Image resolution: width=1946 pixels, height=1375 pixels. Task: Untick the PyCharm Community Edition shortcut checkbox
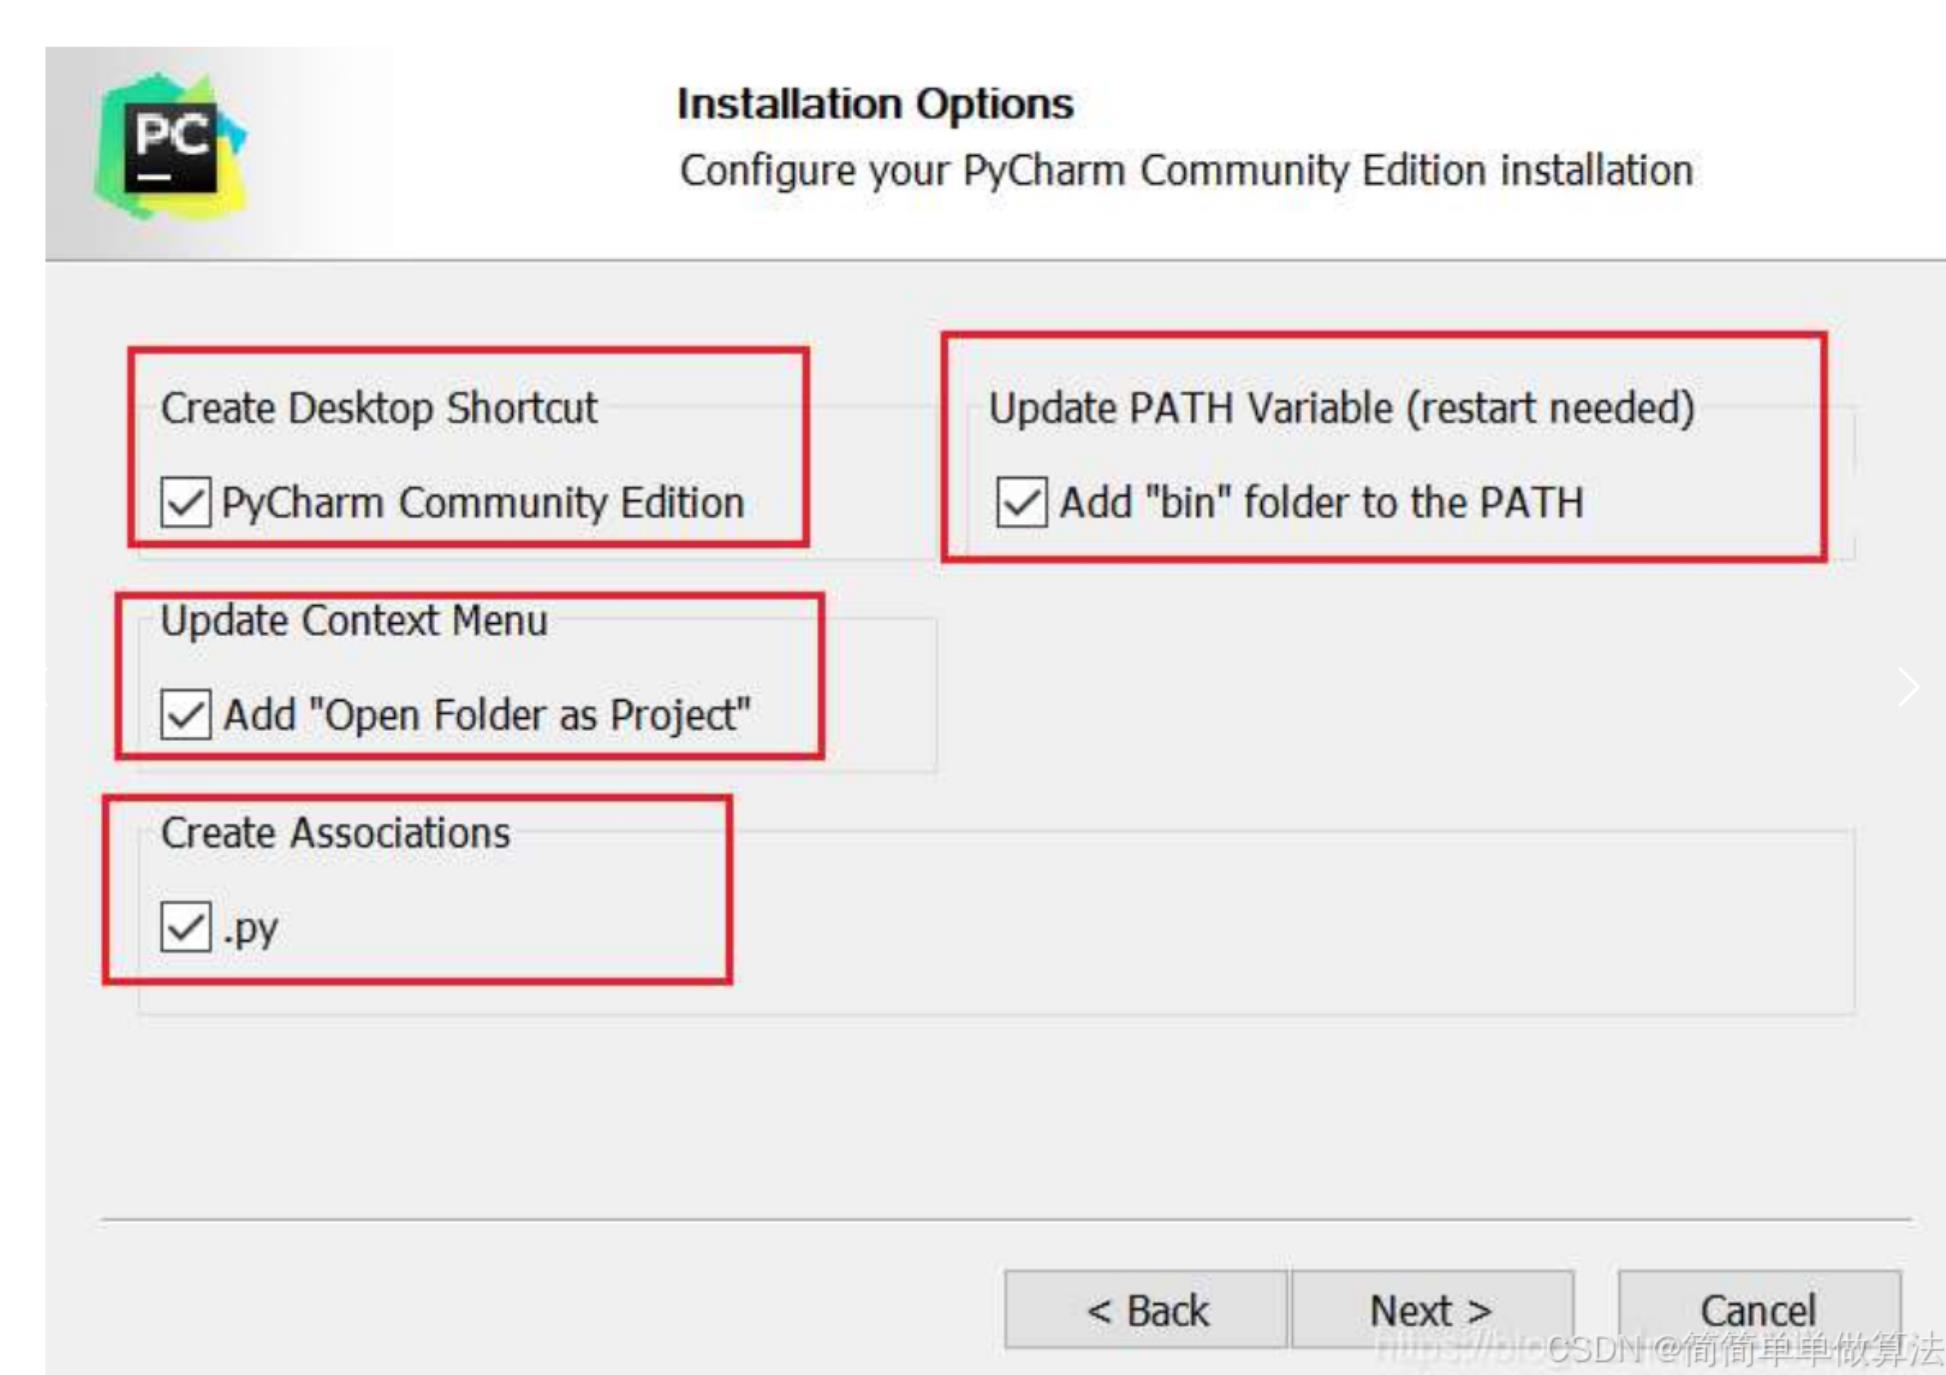click(186, 502)
